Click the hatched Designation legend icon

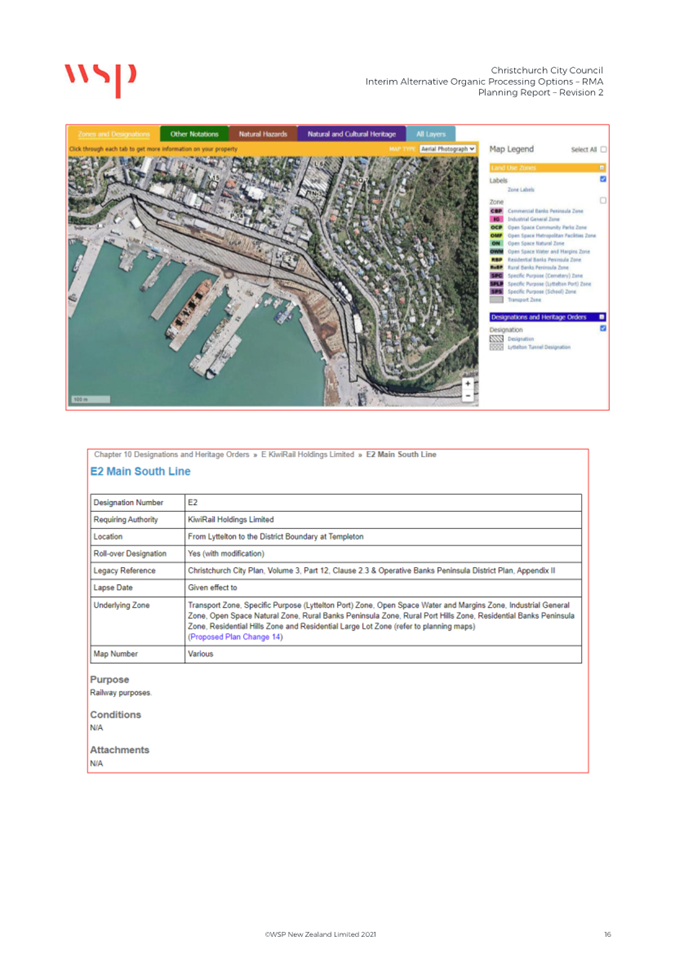point(497,339)
